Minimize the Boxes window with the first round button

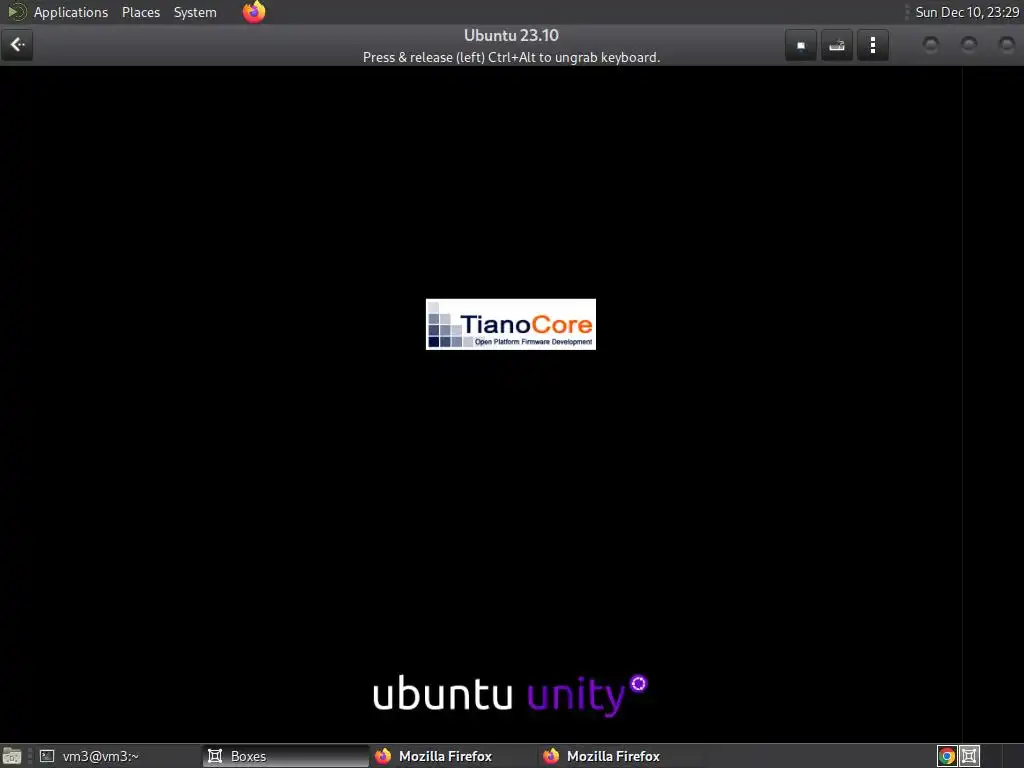tap(931, 44)
